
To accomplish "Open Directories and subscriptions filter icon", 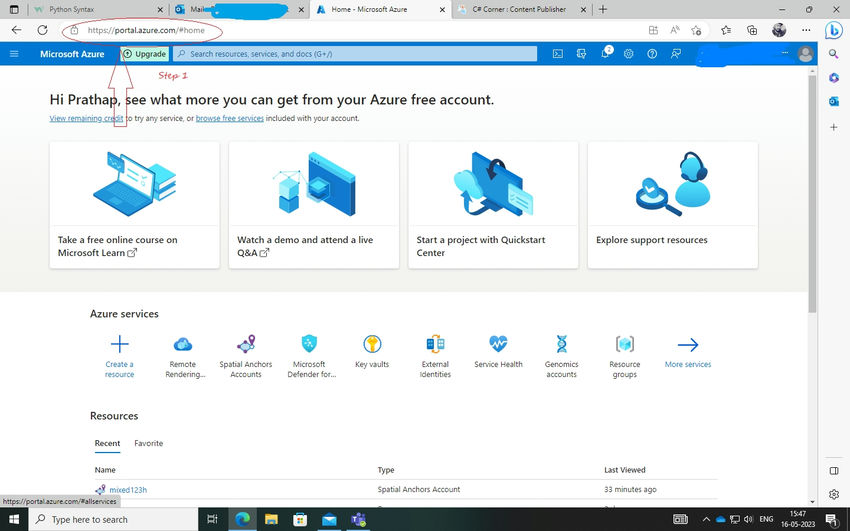I will (581, 54).
